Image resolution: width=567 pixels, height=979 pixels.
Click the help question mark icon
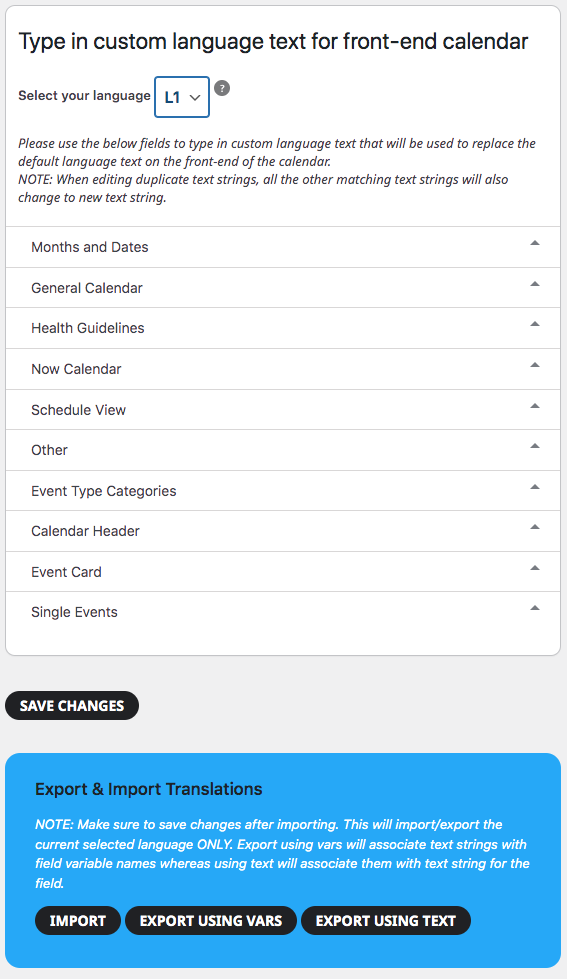pyautogui.click(x=222, y=88)
